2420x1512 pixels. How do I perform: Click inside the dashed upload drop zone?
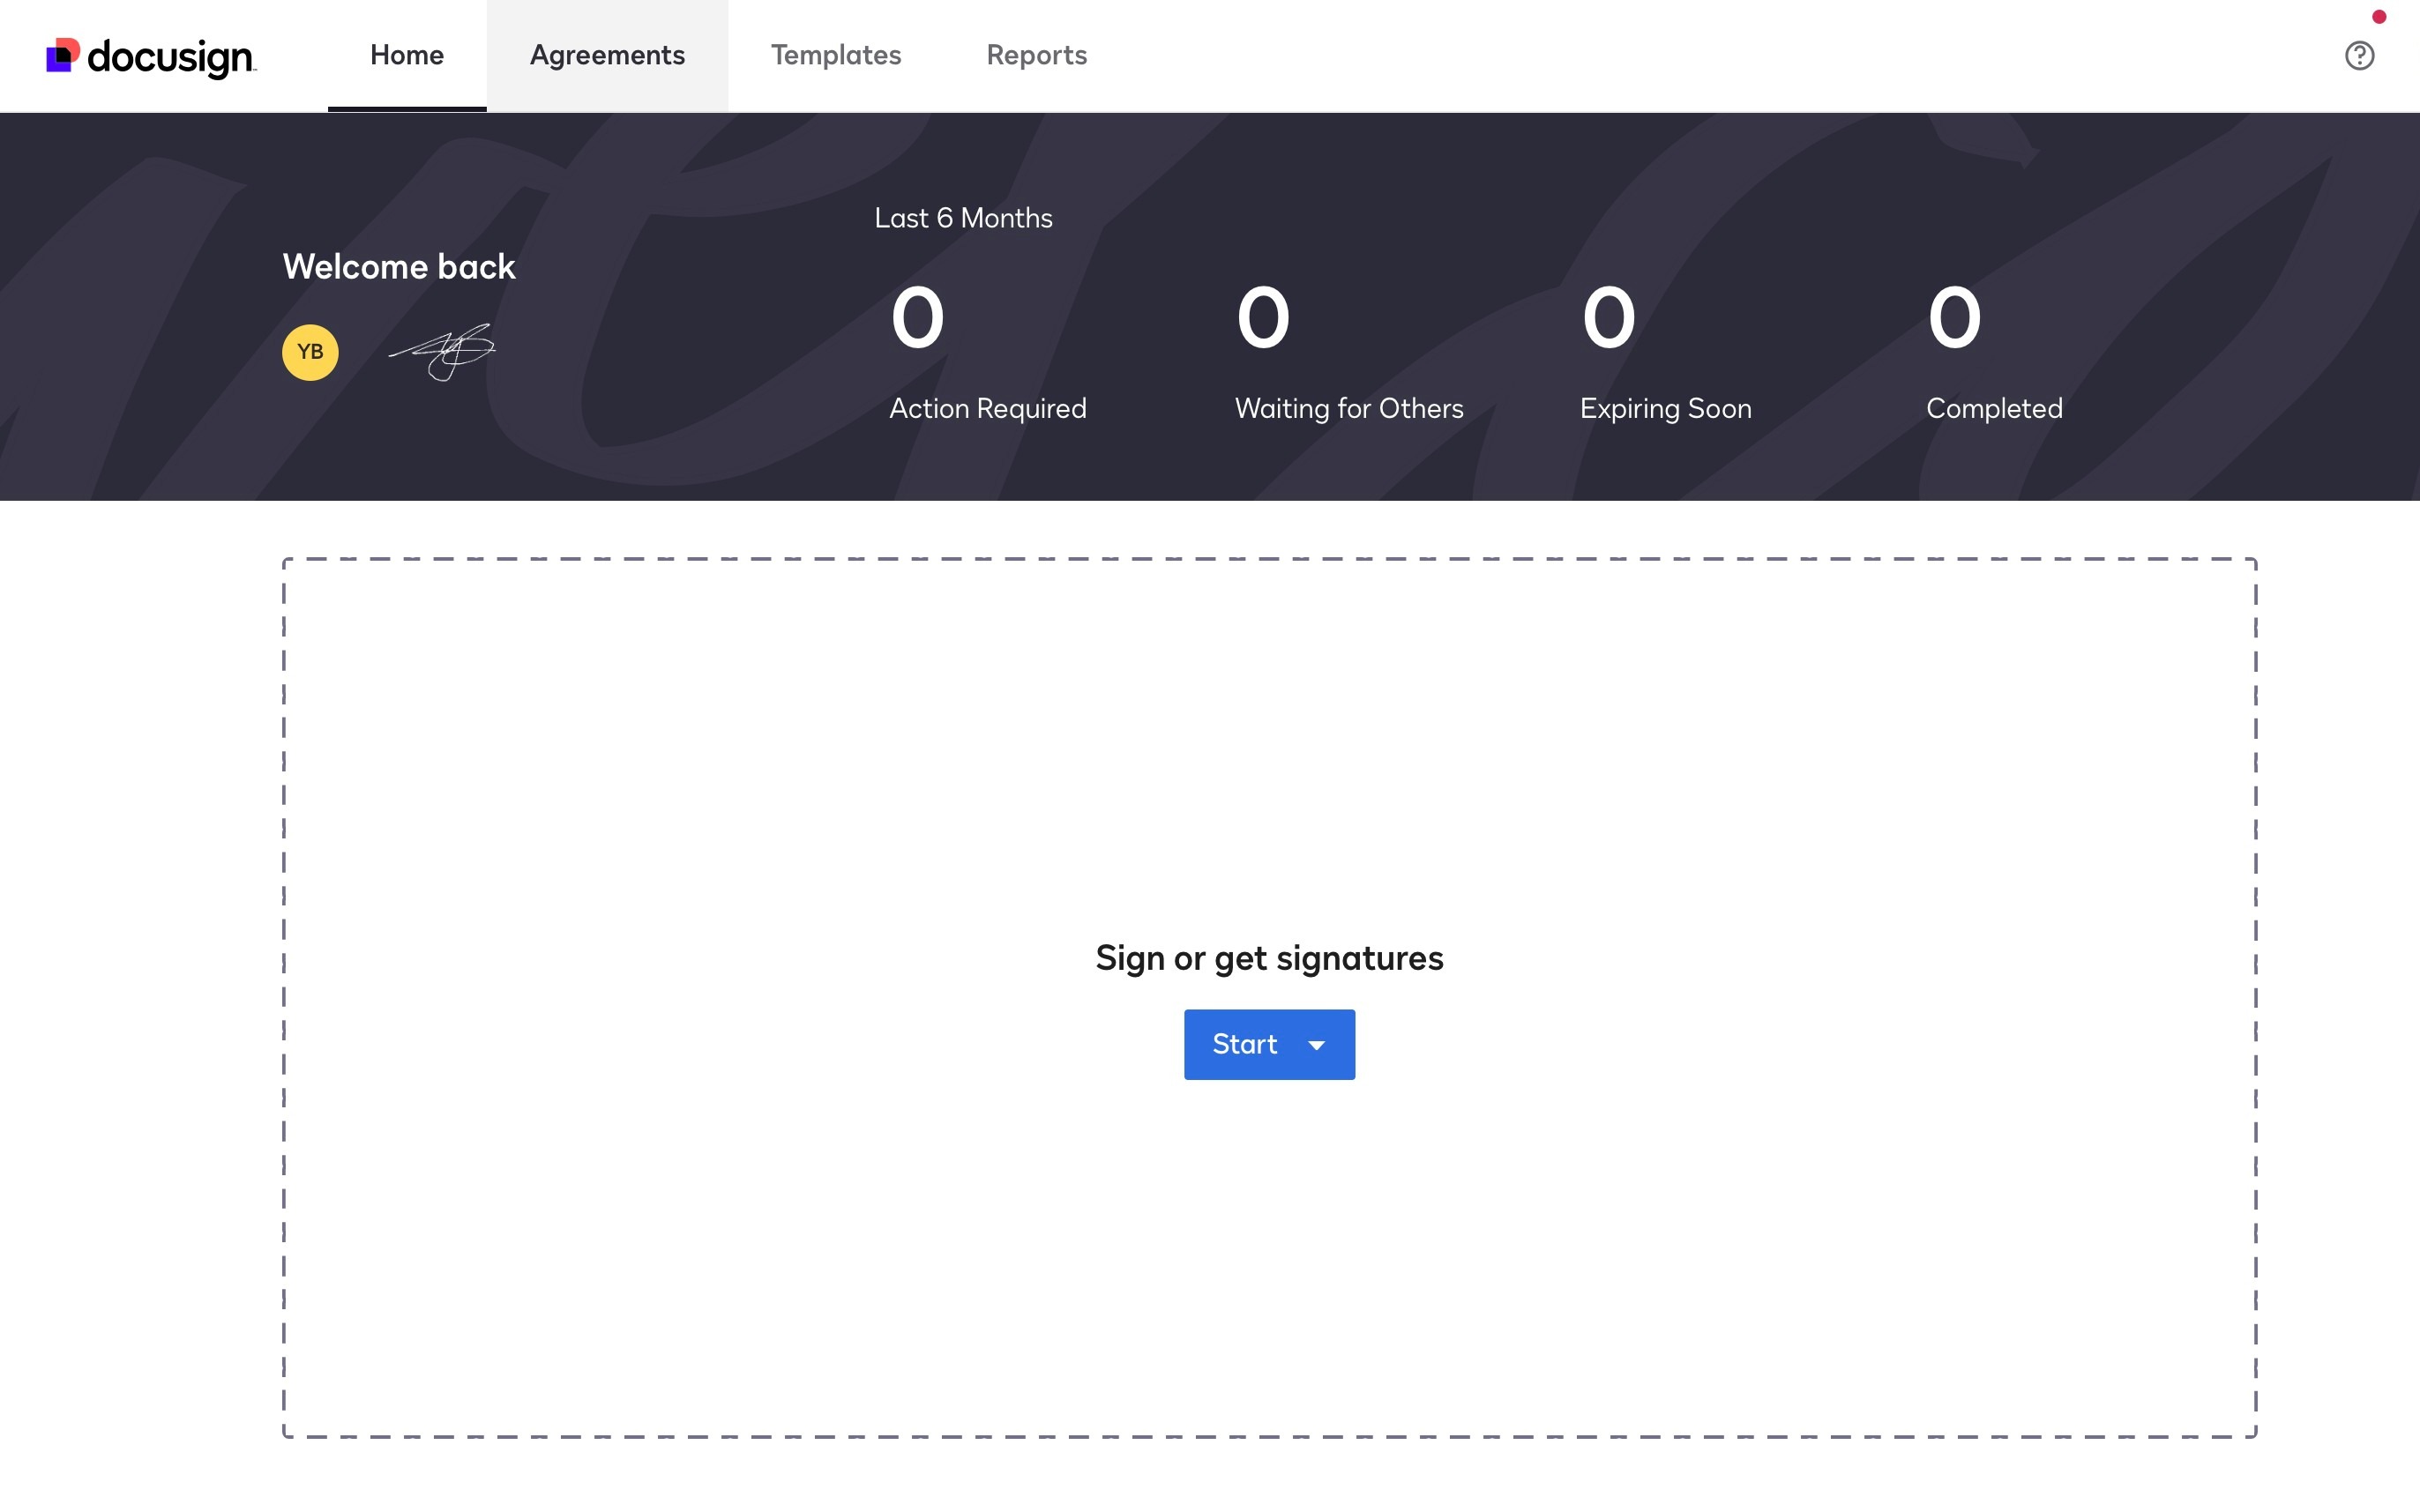(x=1268, y=760)
